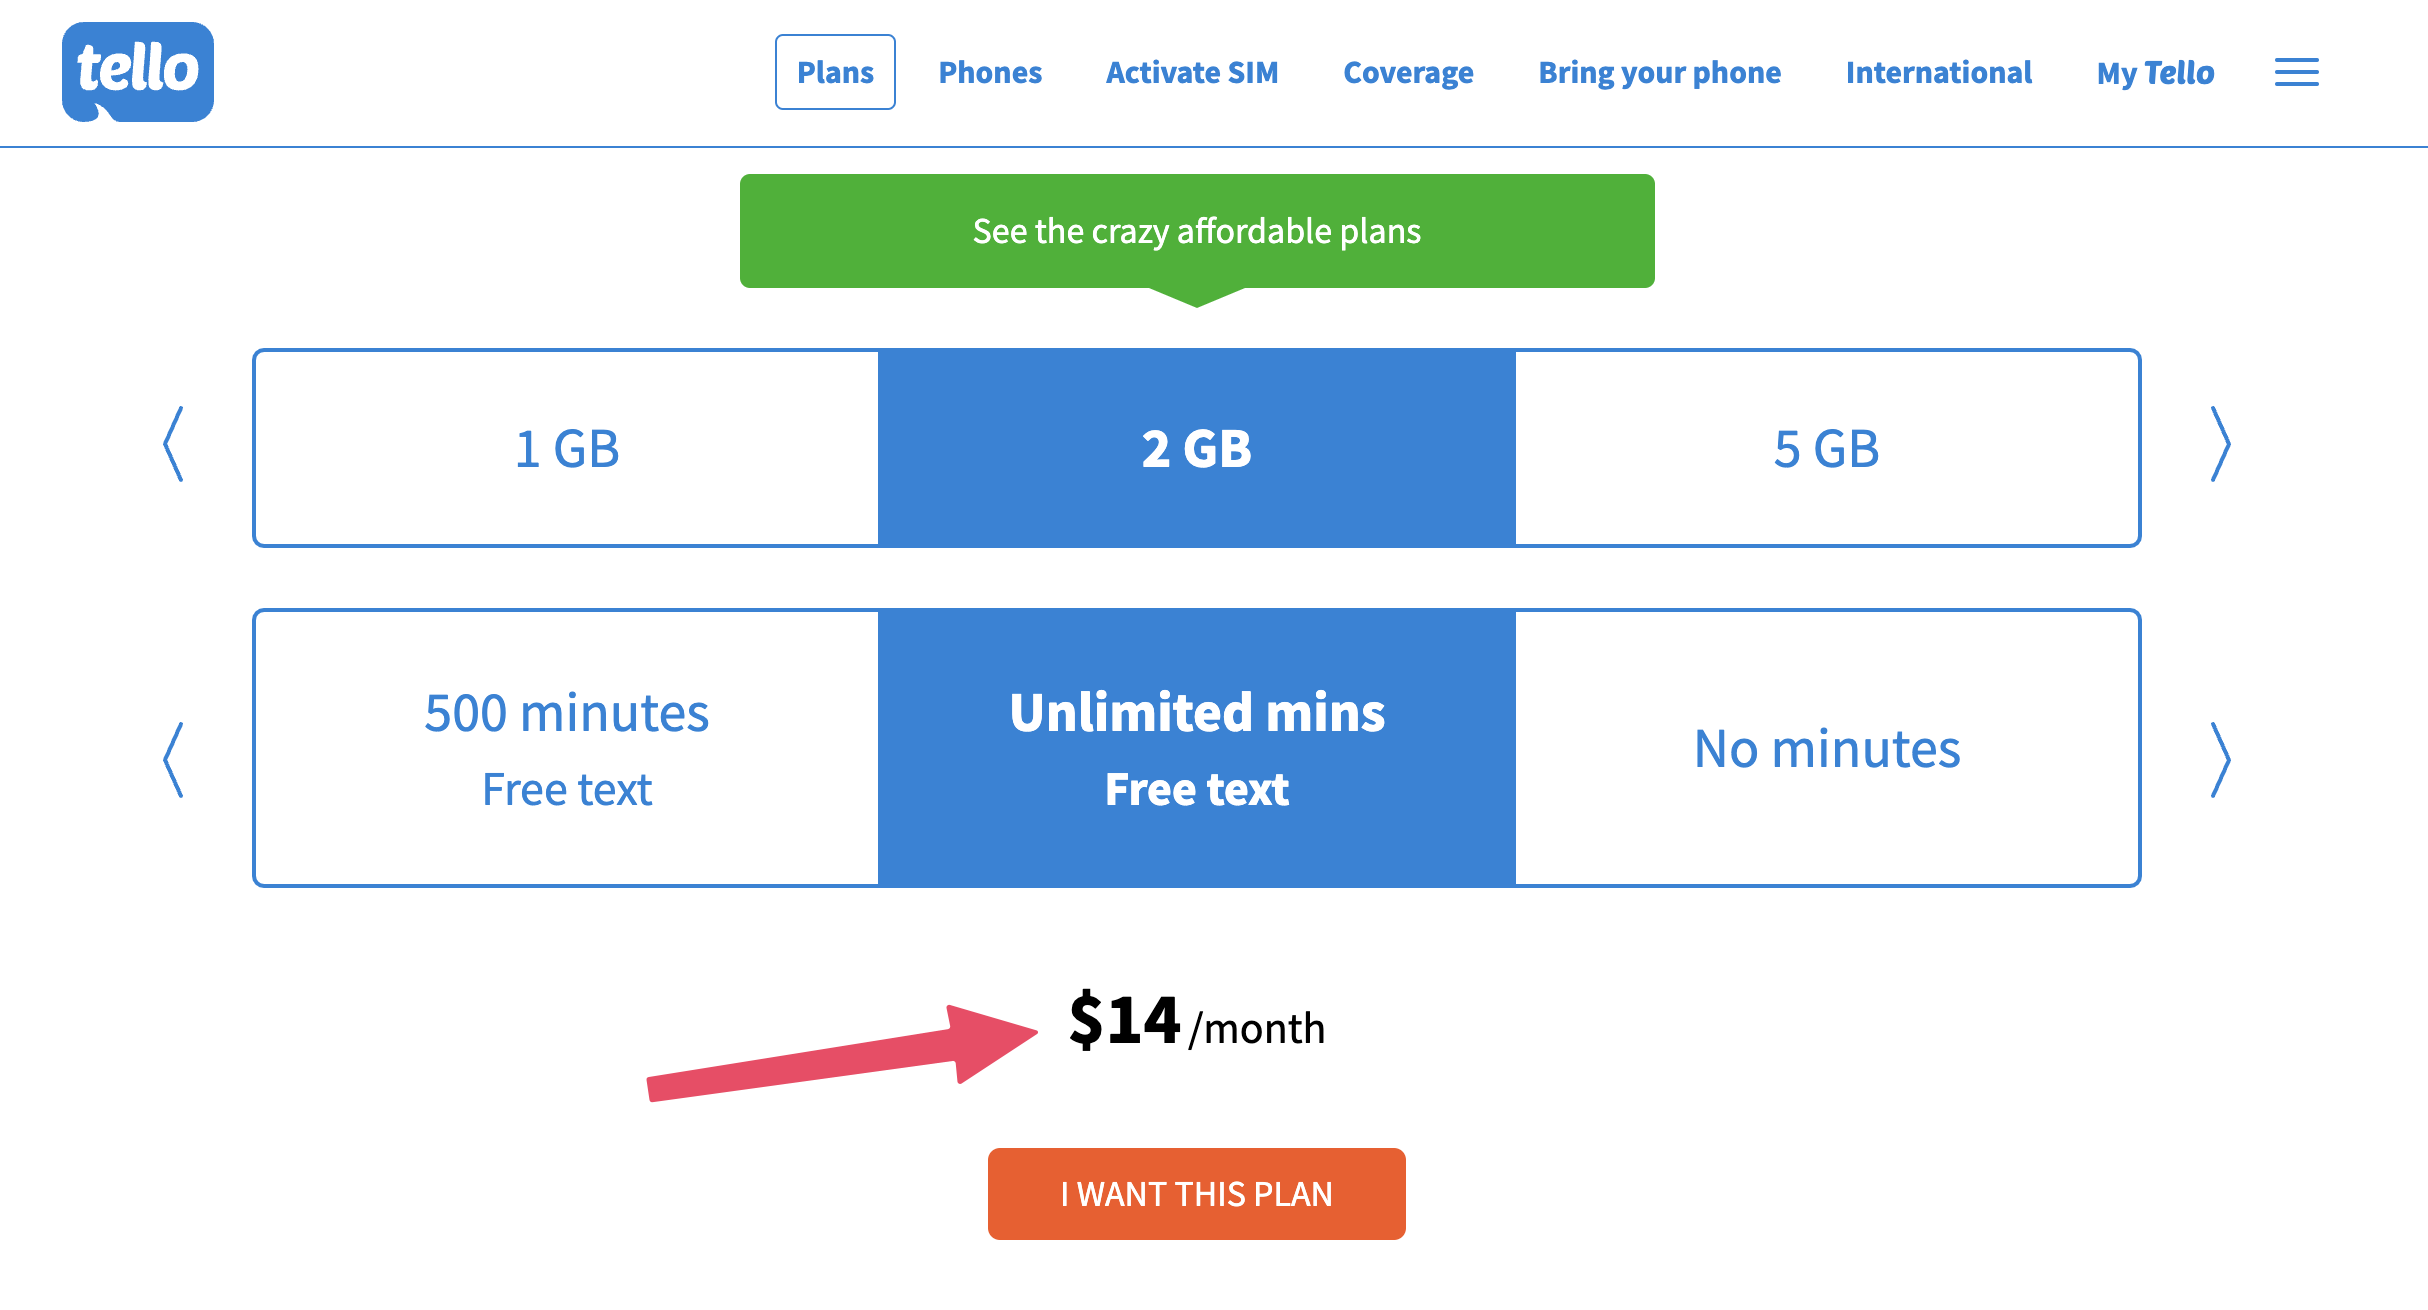The image size is (2428, 1310).
Task: Click the I WANT THIS PLAN button
Action: click(x=1196, y=1192)
